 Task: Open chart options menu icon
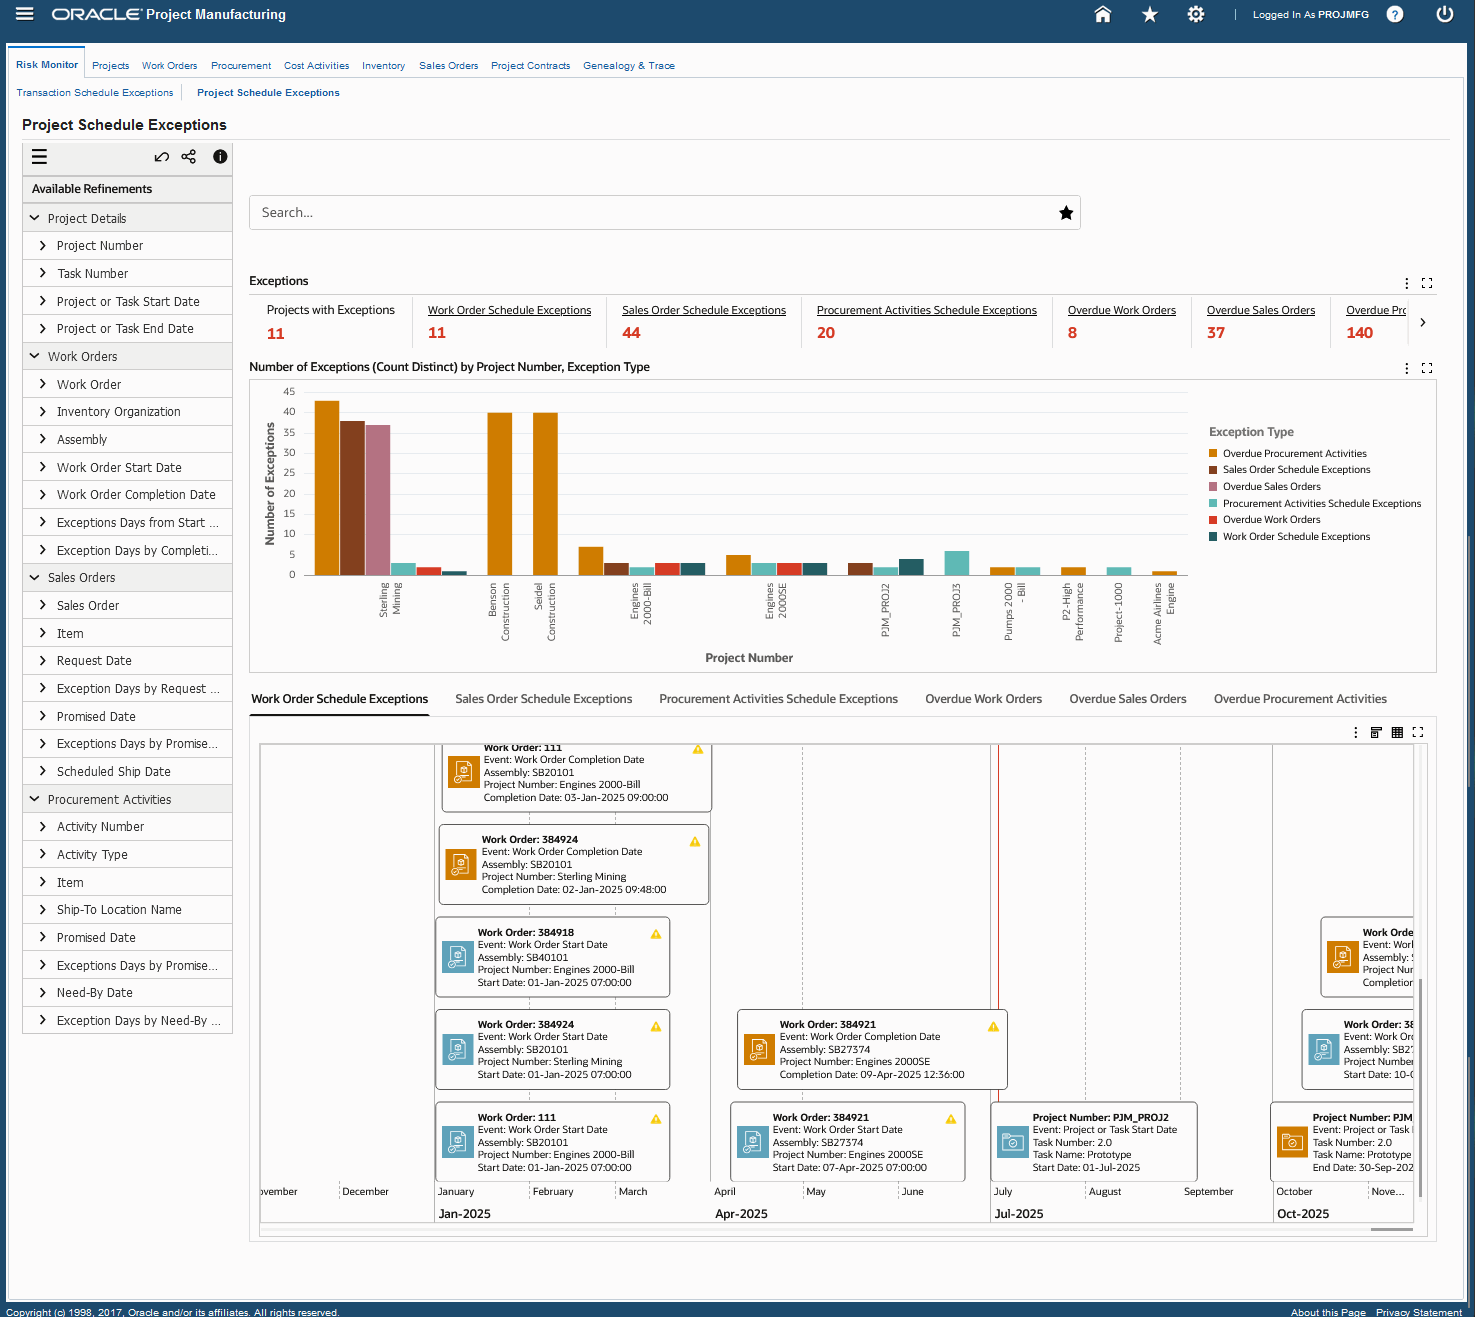1406,368
